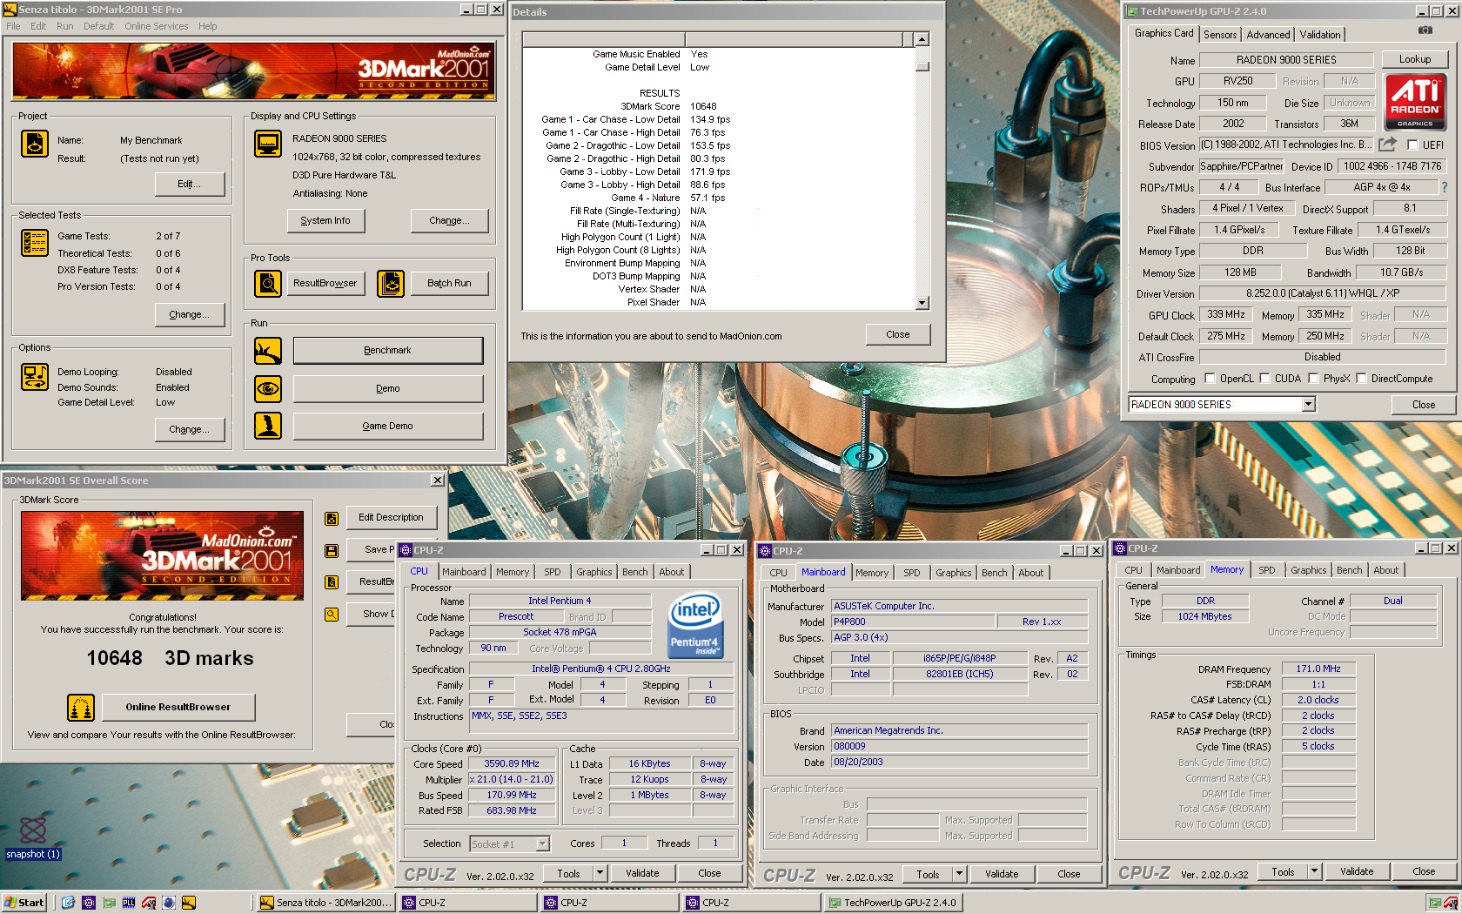The height and width of the screenshot is (914, 1462).
Task: Select Bench tab in CPU-Z Mainboard window
Action: point(994,573)
